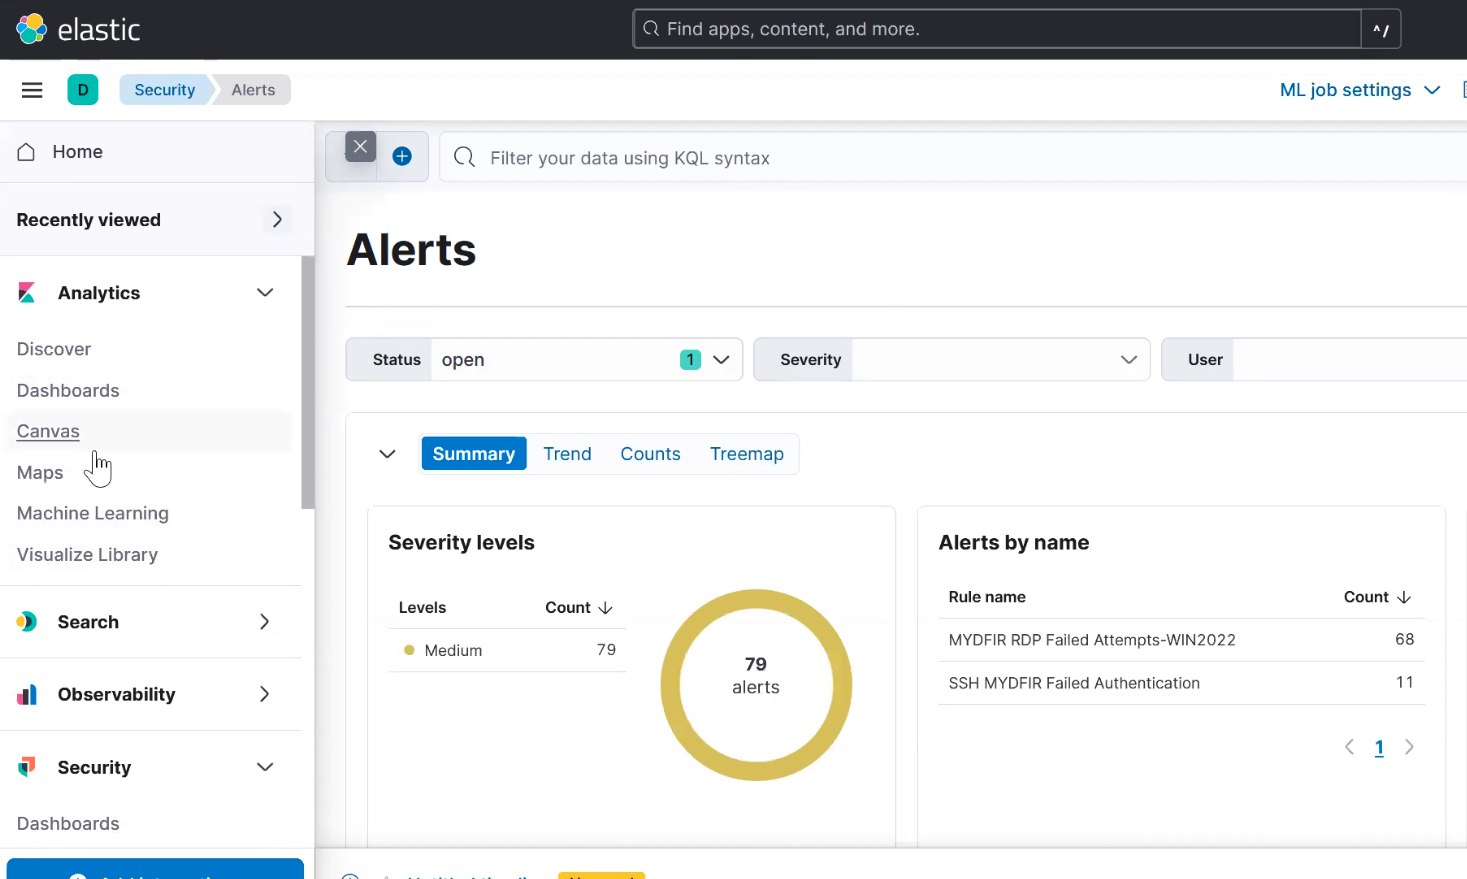Viewport: 1467px width, 879px height.
Task: Open the Severity filter dropdown
Action: pyautogui.click(x=951, y=360)
